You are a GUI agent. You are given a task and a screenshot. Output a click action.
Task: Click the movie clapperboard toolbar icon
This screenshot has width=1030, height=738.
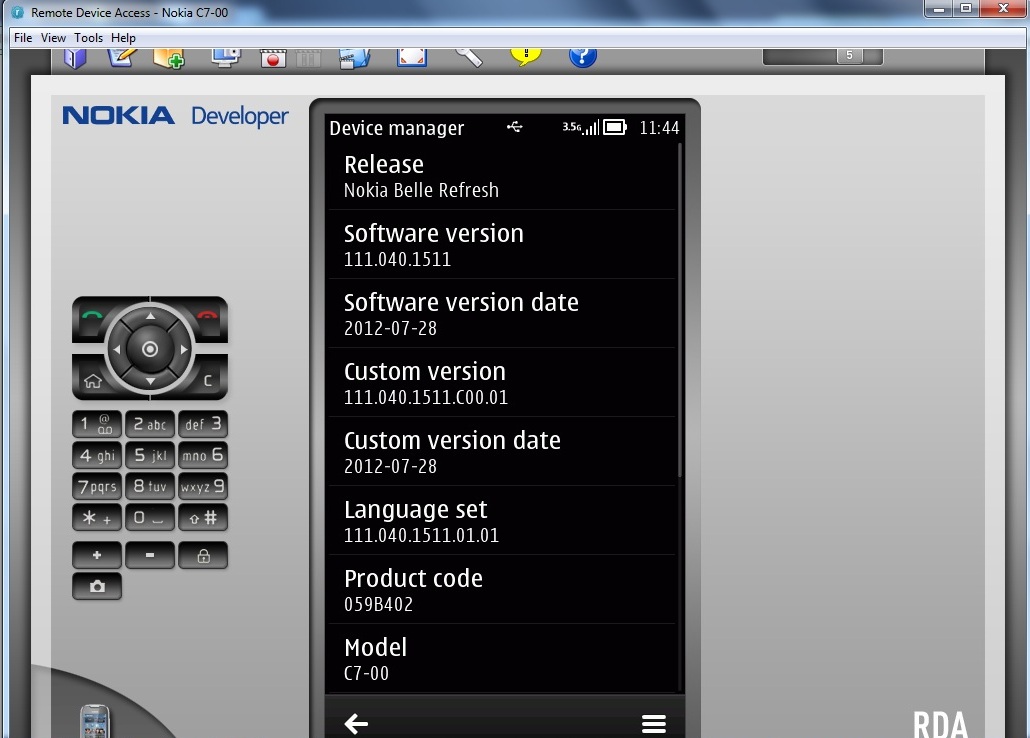[x=355, y=58]
